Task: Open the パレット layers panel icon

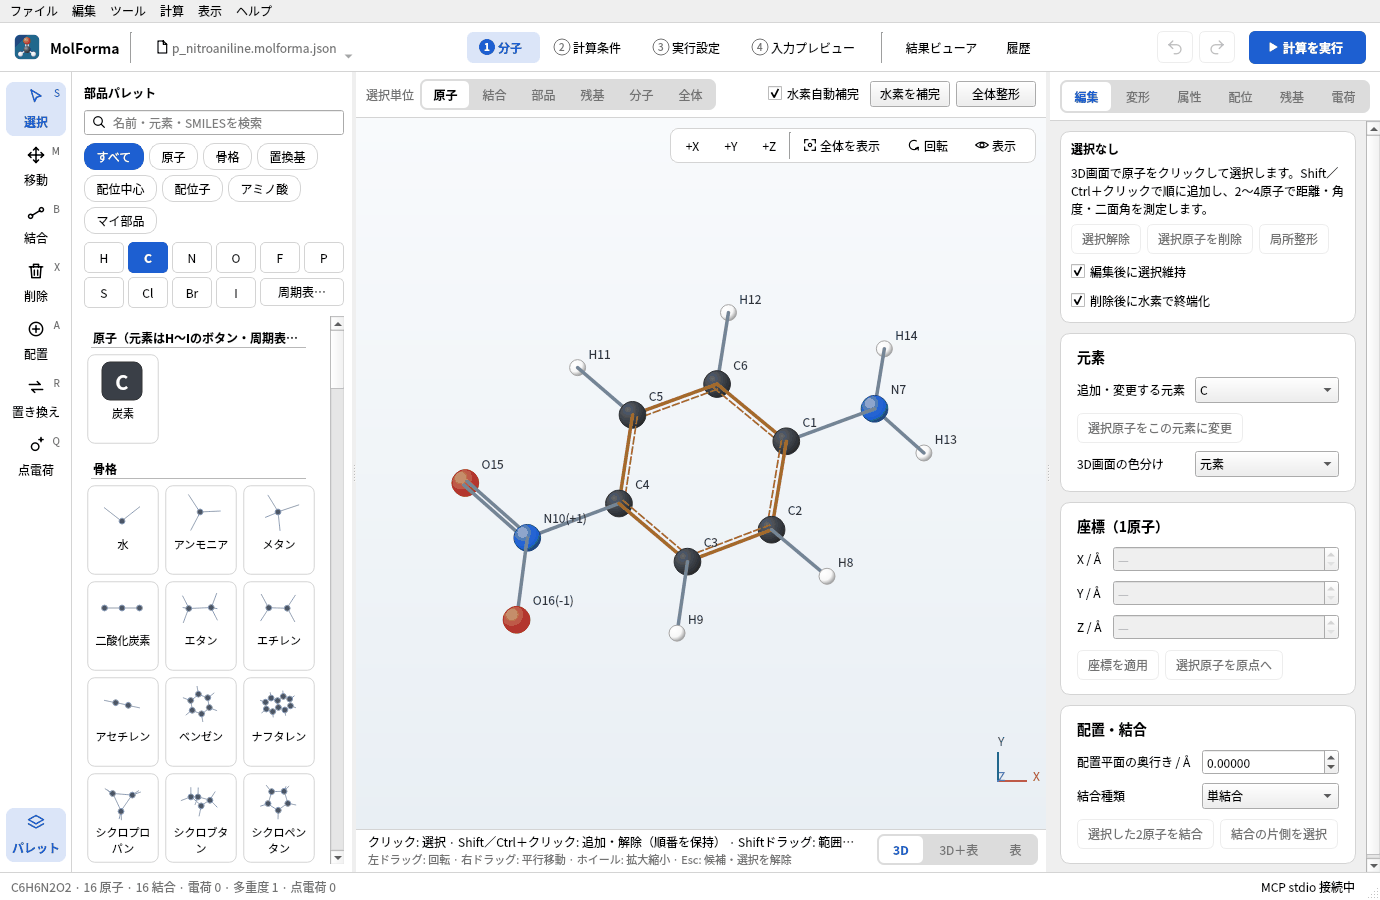Action: click(x=36, y=834)
